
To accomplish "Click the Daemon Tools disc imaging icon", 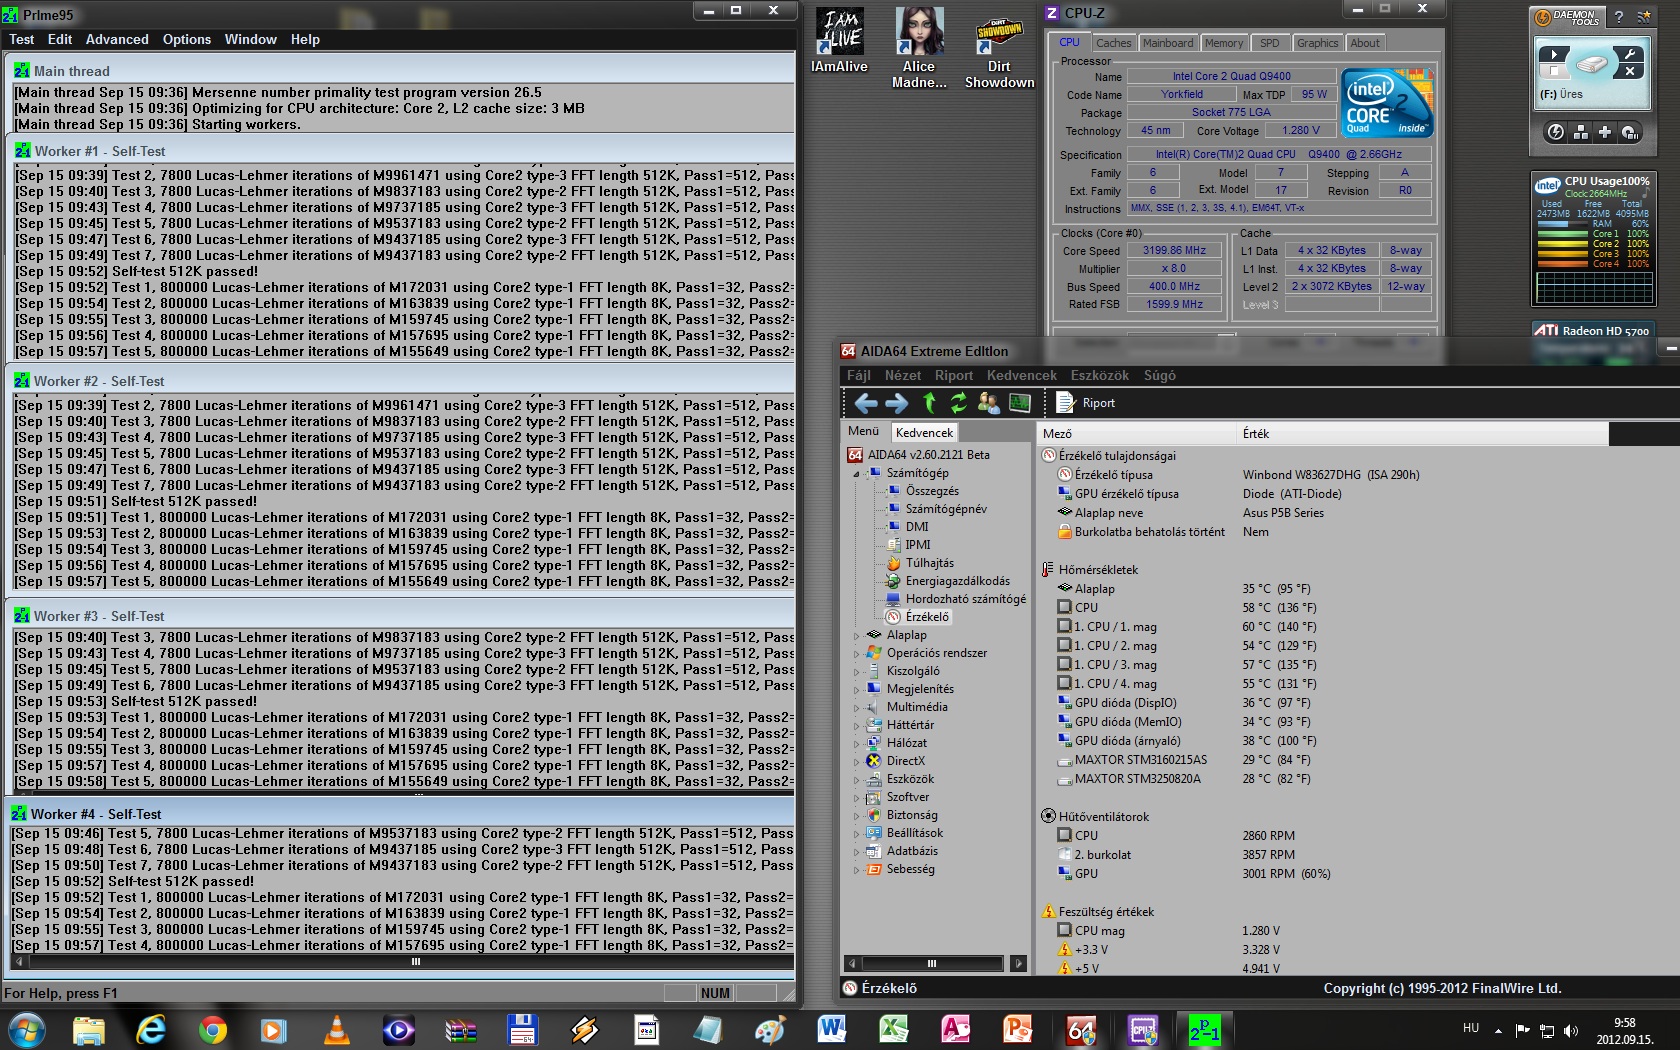I will click(1629, 132).
